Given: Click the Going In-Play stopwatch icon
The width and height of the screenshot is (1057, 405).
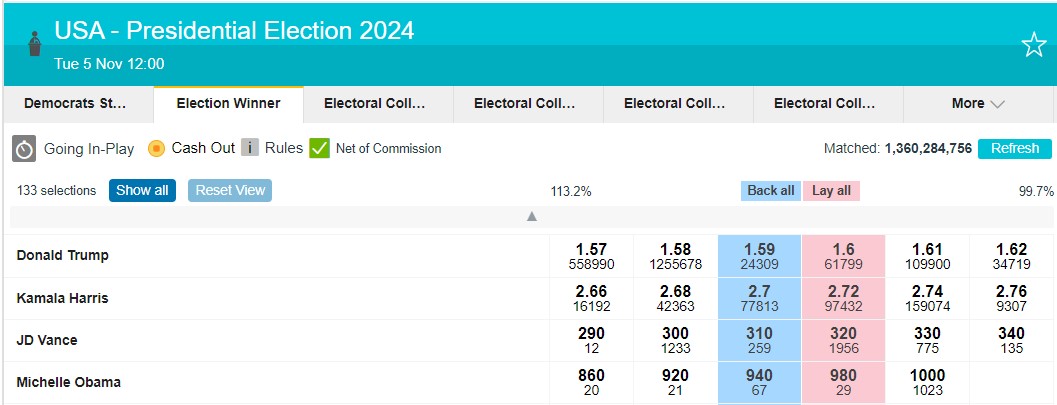Looking at the screenshot, I should click(x=25, y=149).
